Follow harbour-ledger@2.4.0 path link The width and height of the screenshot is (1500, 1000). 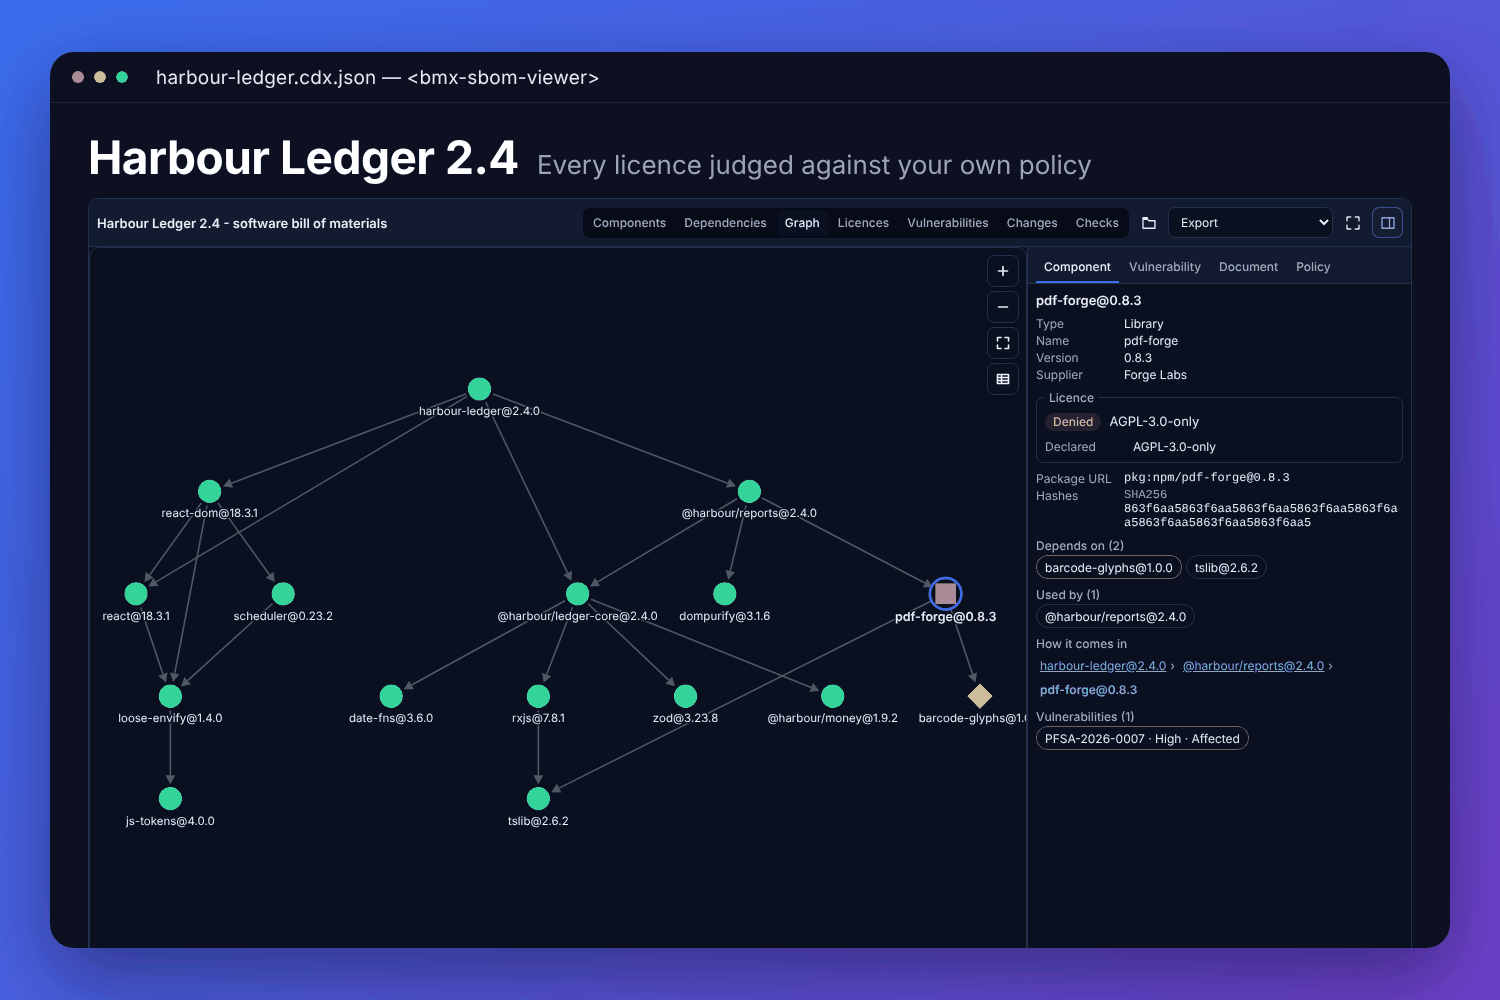tap(1103, 666)
